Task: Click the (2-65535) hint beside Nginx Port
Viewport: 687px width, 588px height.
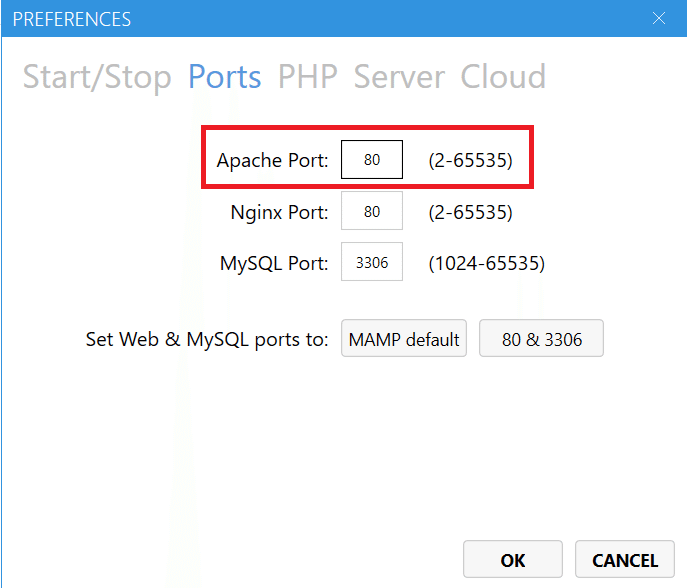Action: (x=470, y=212)
